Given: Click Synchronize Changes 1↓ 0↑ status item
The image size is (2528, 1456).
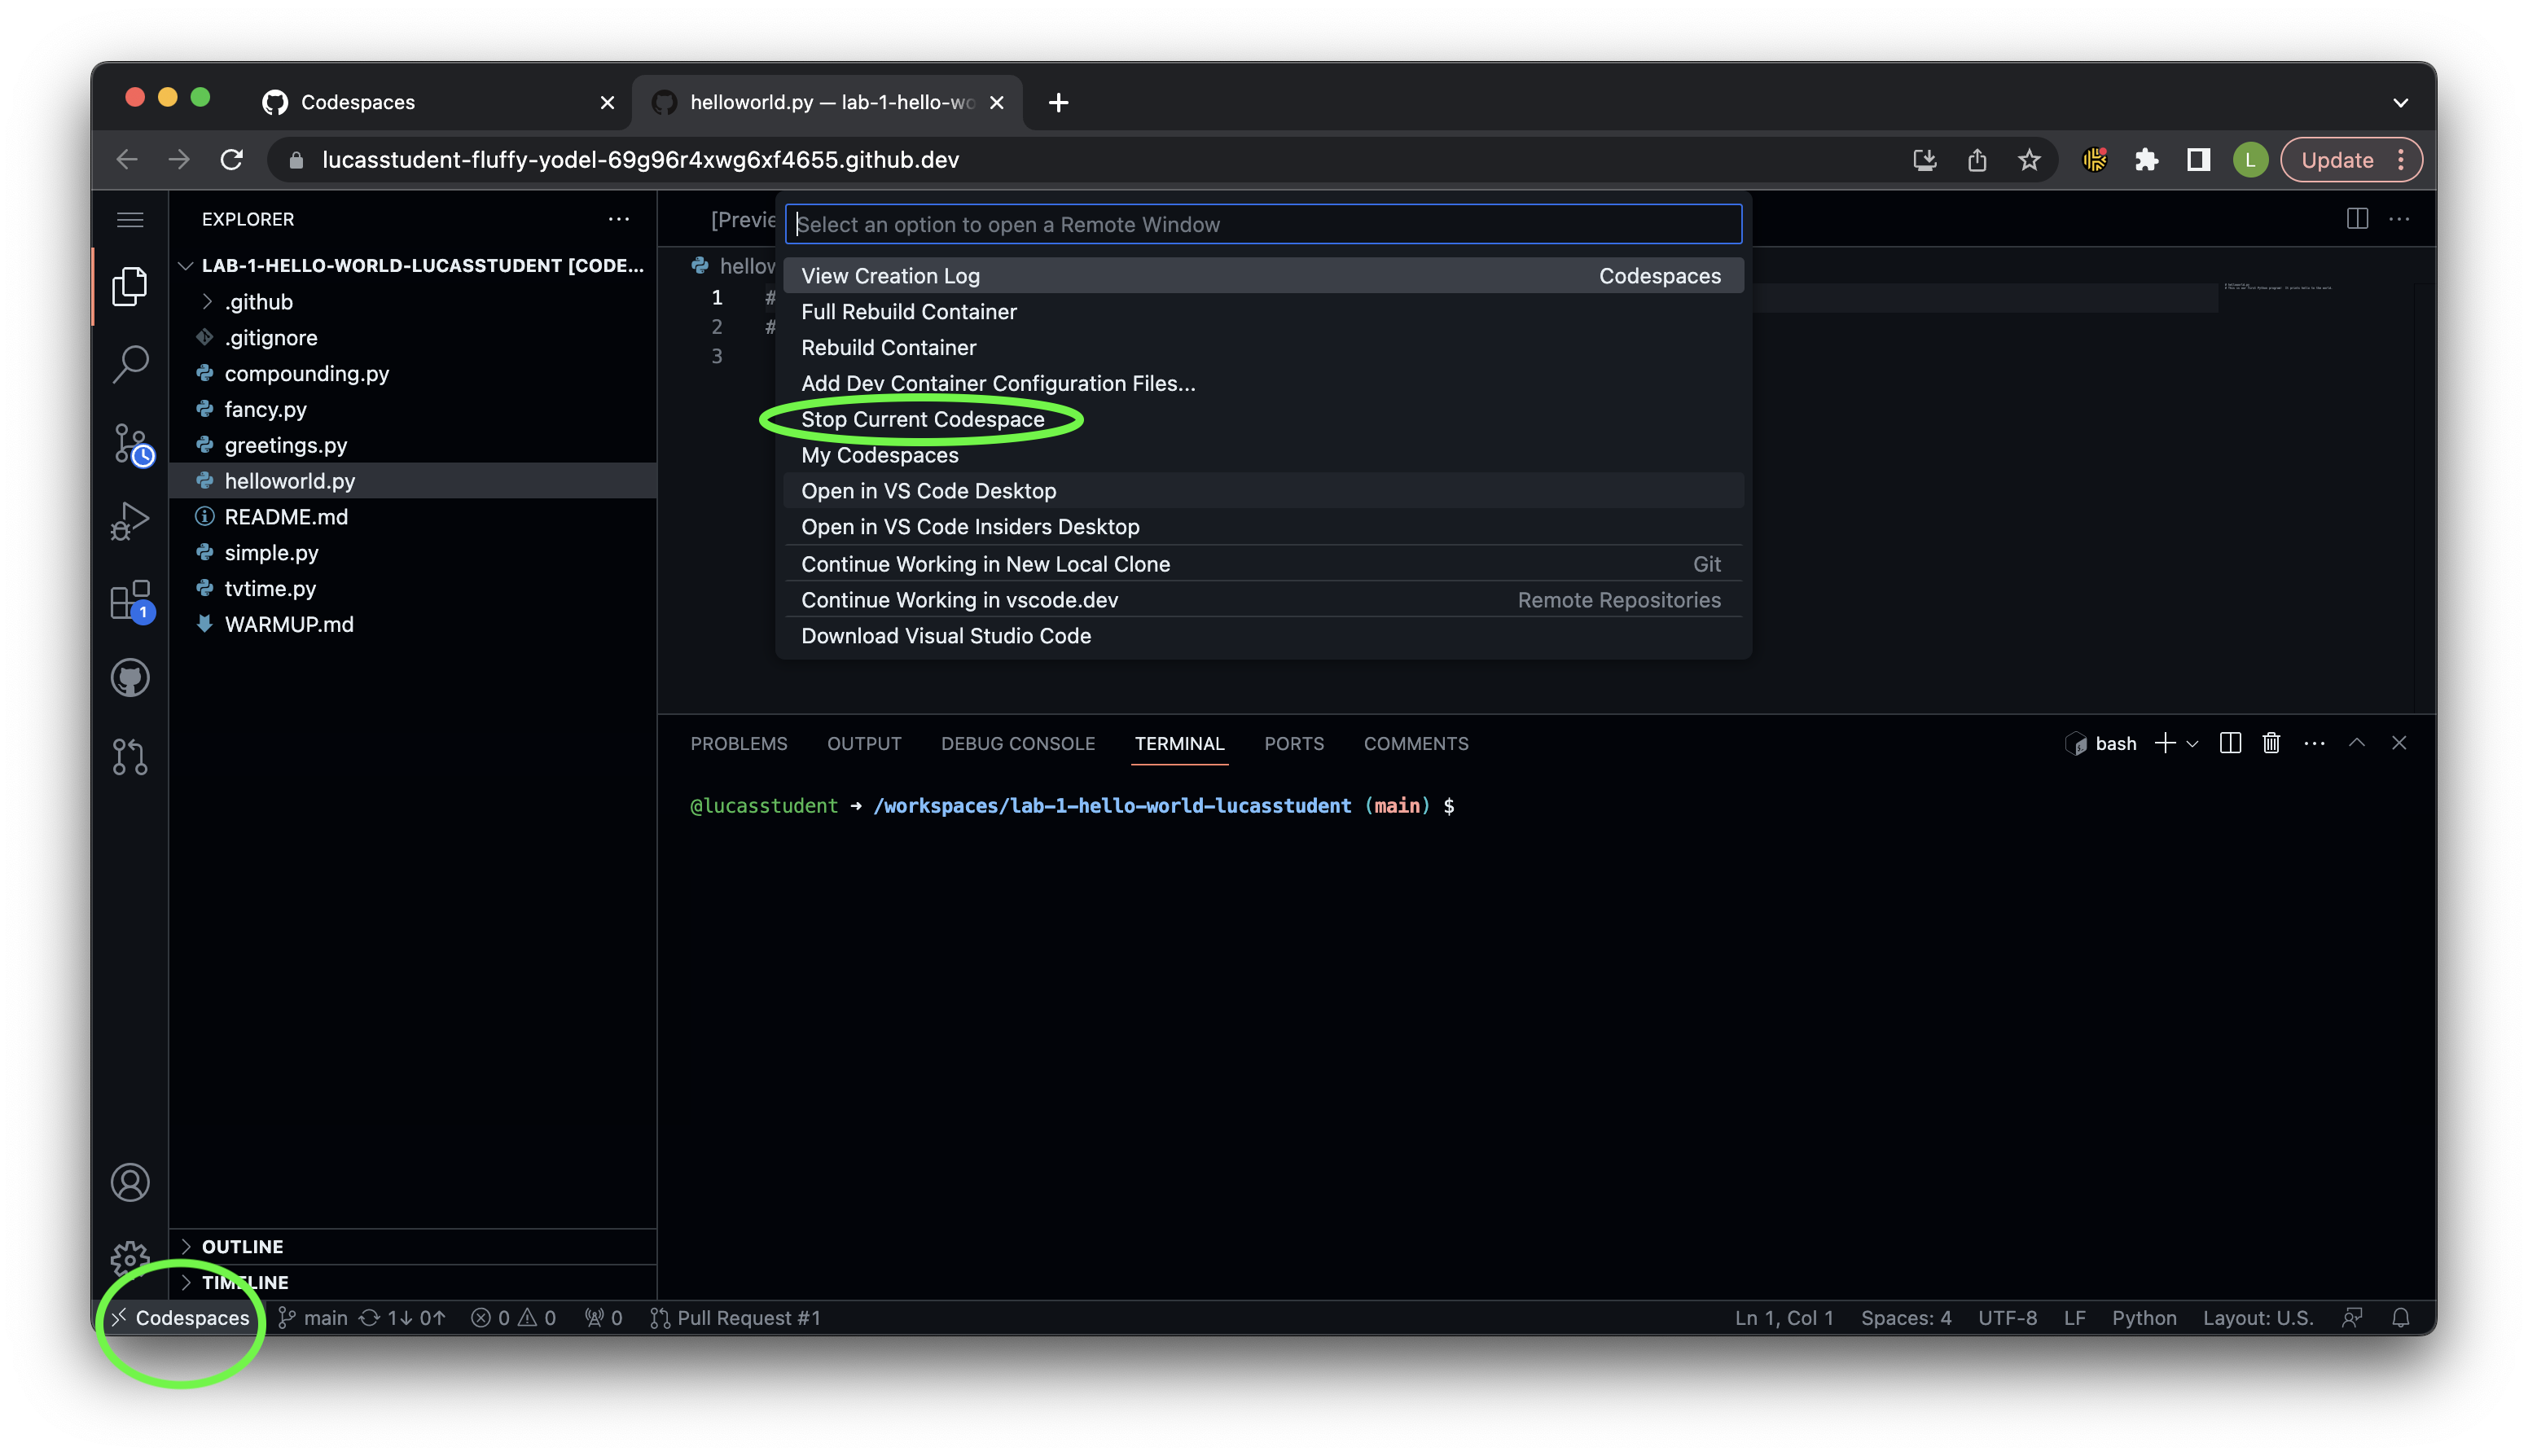Looking at the screenshot, I should pos(403,1318).
